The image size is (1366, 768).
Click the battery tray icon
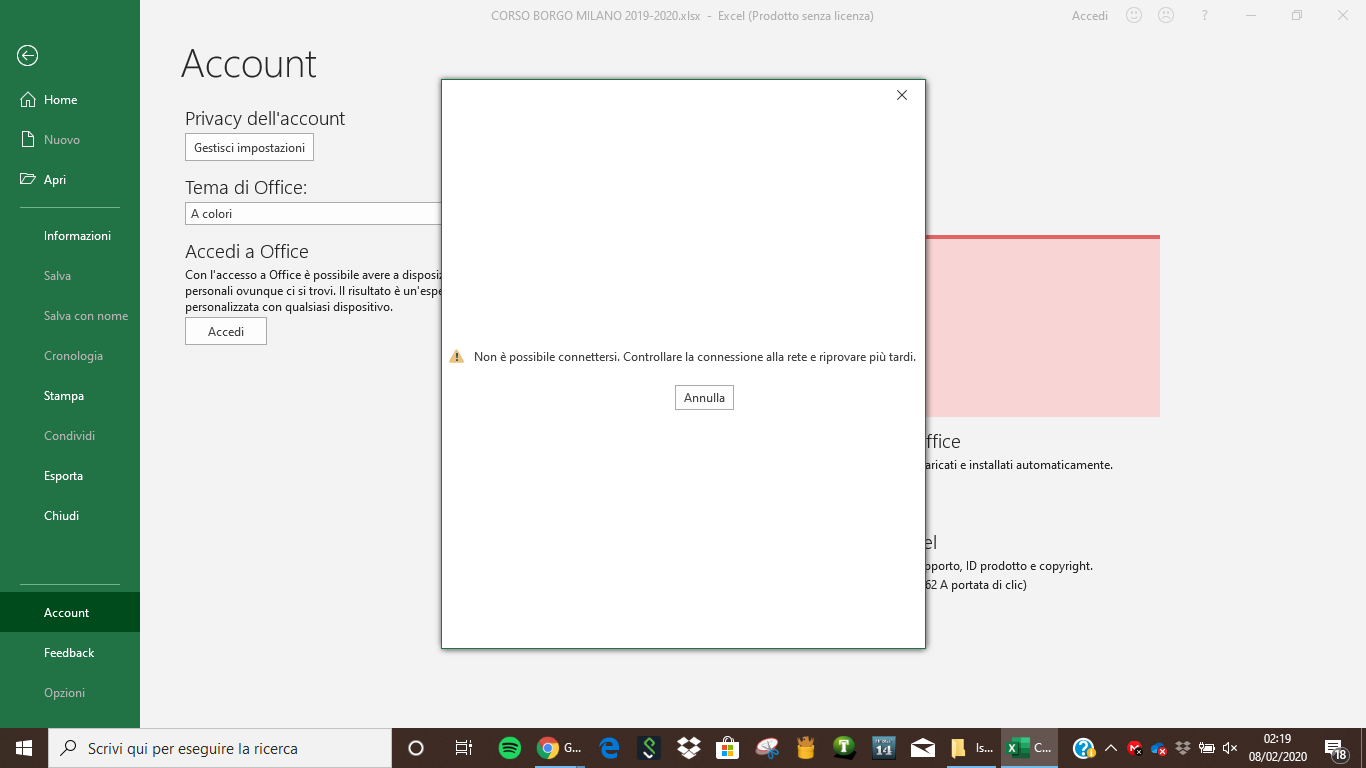(x=1206, y=748)
